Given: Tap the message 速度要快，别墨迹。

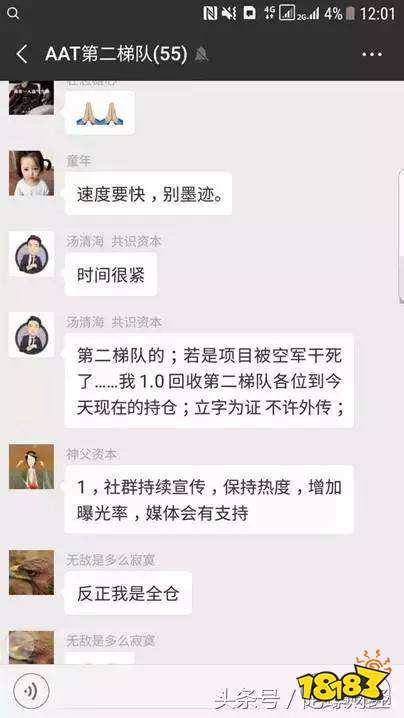Looking at the screenshot, I should click(148, 193).
